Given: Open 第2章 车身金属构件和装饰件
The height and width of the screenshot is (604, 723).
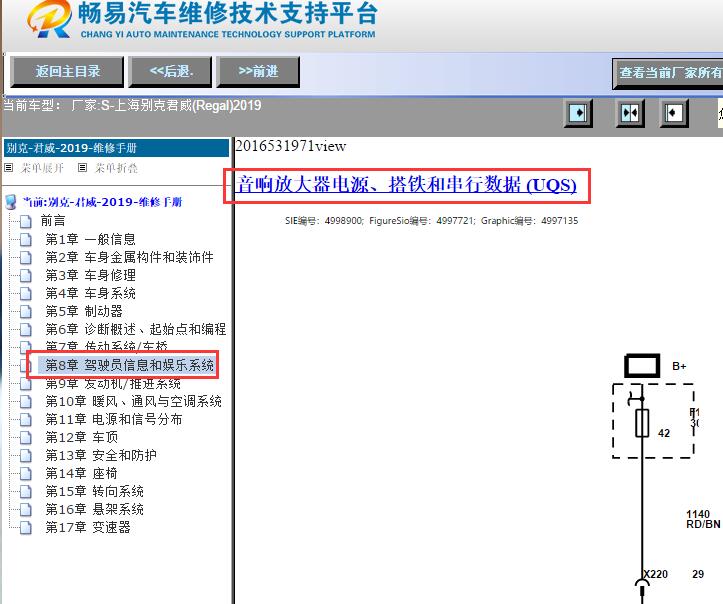Looking at the screenshot, I should coord(129,257).
